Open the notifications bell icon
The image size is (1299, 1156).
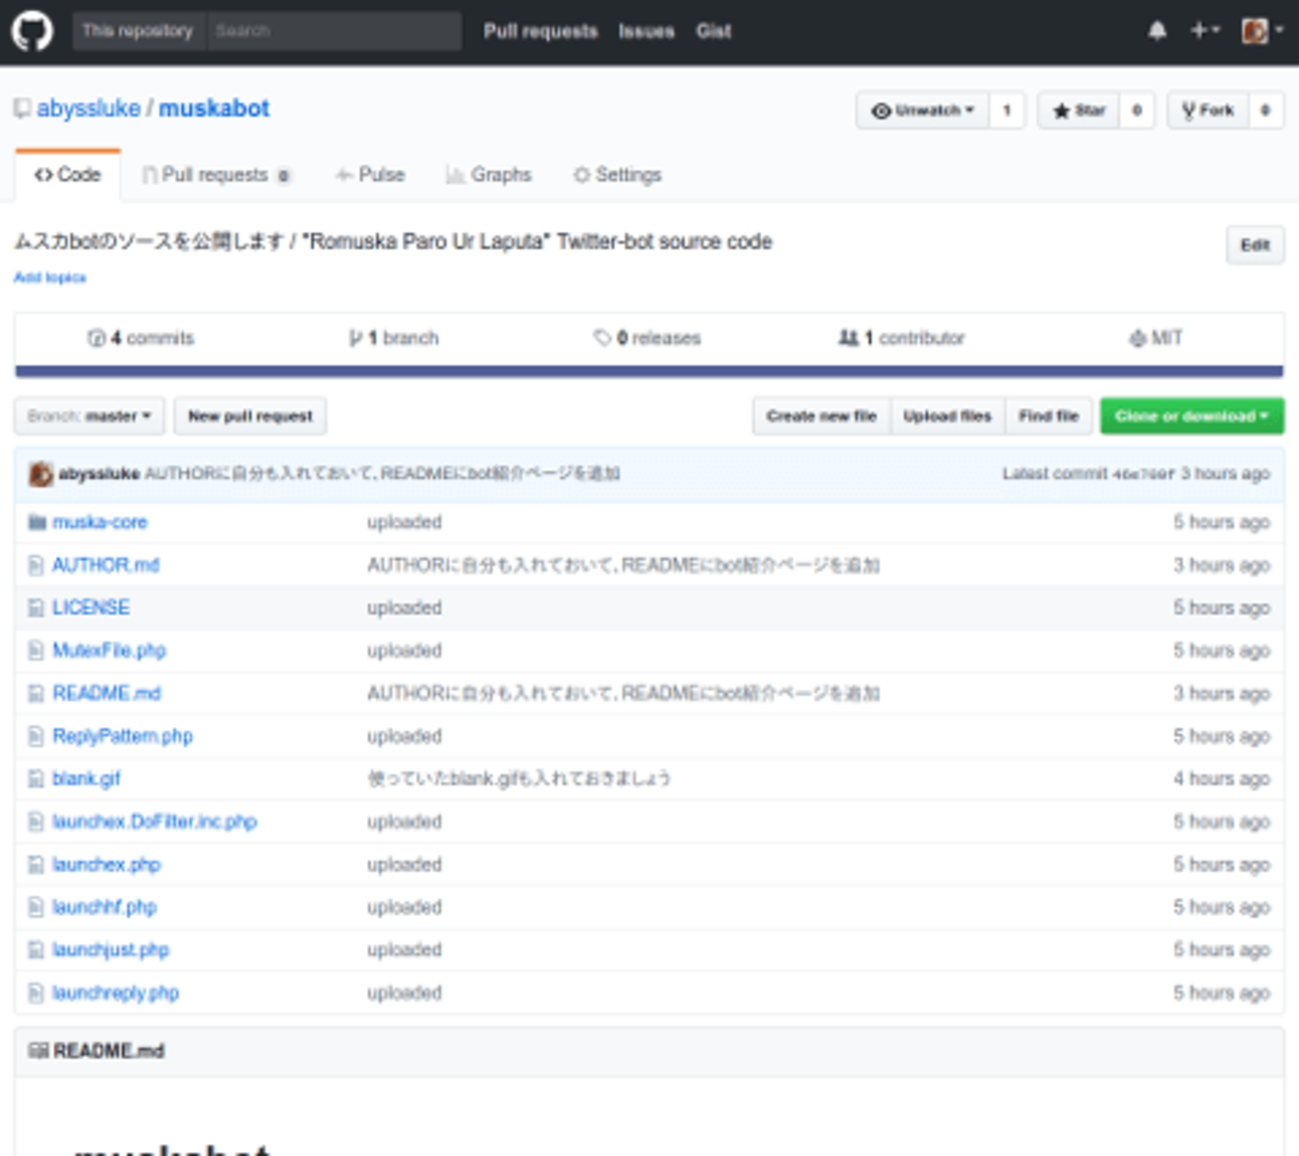point(1157,31)
